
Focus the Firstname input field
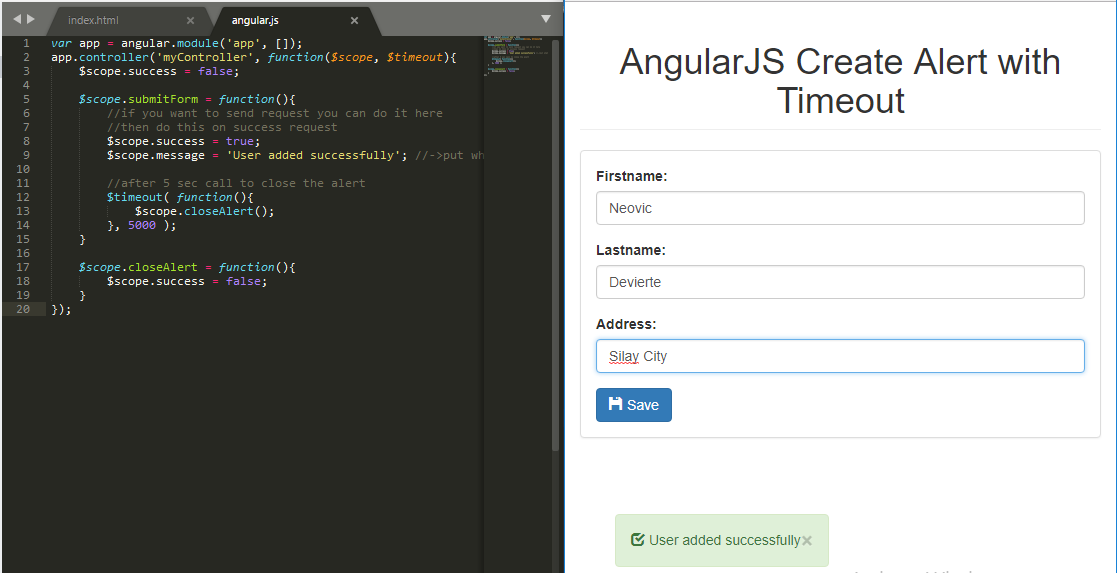[x=840, y=208]
